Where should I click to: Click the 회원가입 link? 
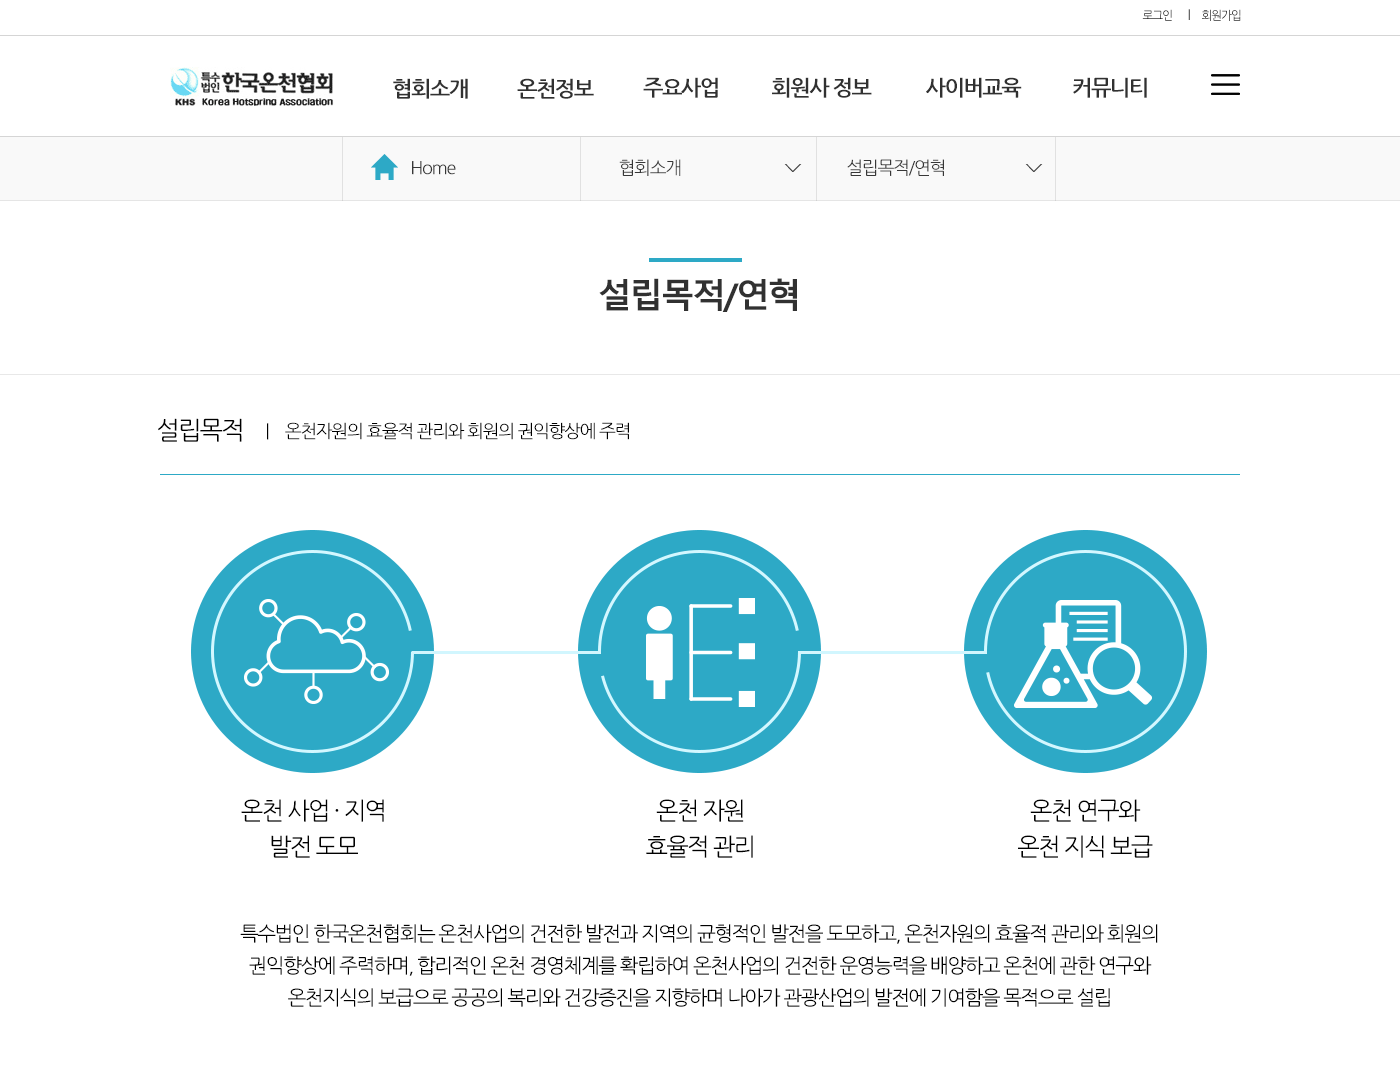point(1221,15)
